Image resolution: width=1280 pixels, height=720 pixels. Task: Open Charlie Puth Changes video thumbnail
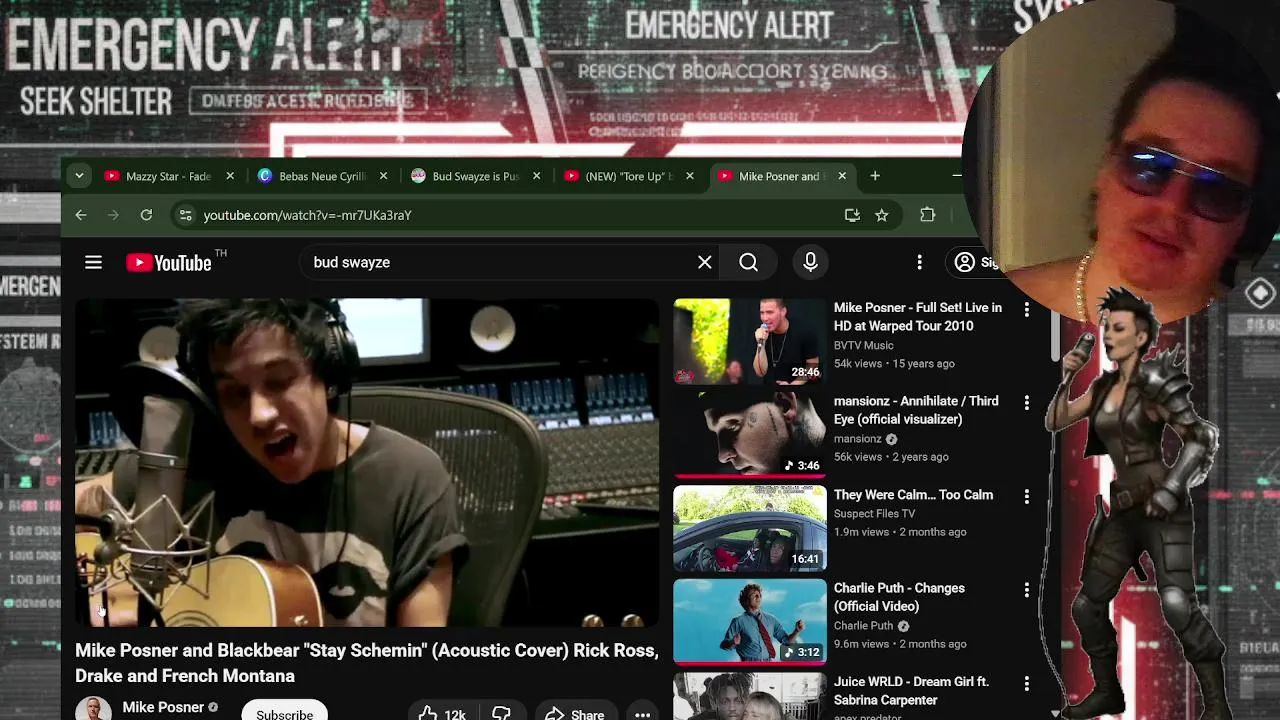tap(750, 622)
